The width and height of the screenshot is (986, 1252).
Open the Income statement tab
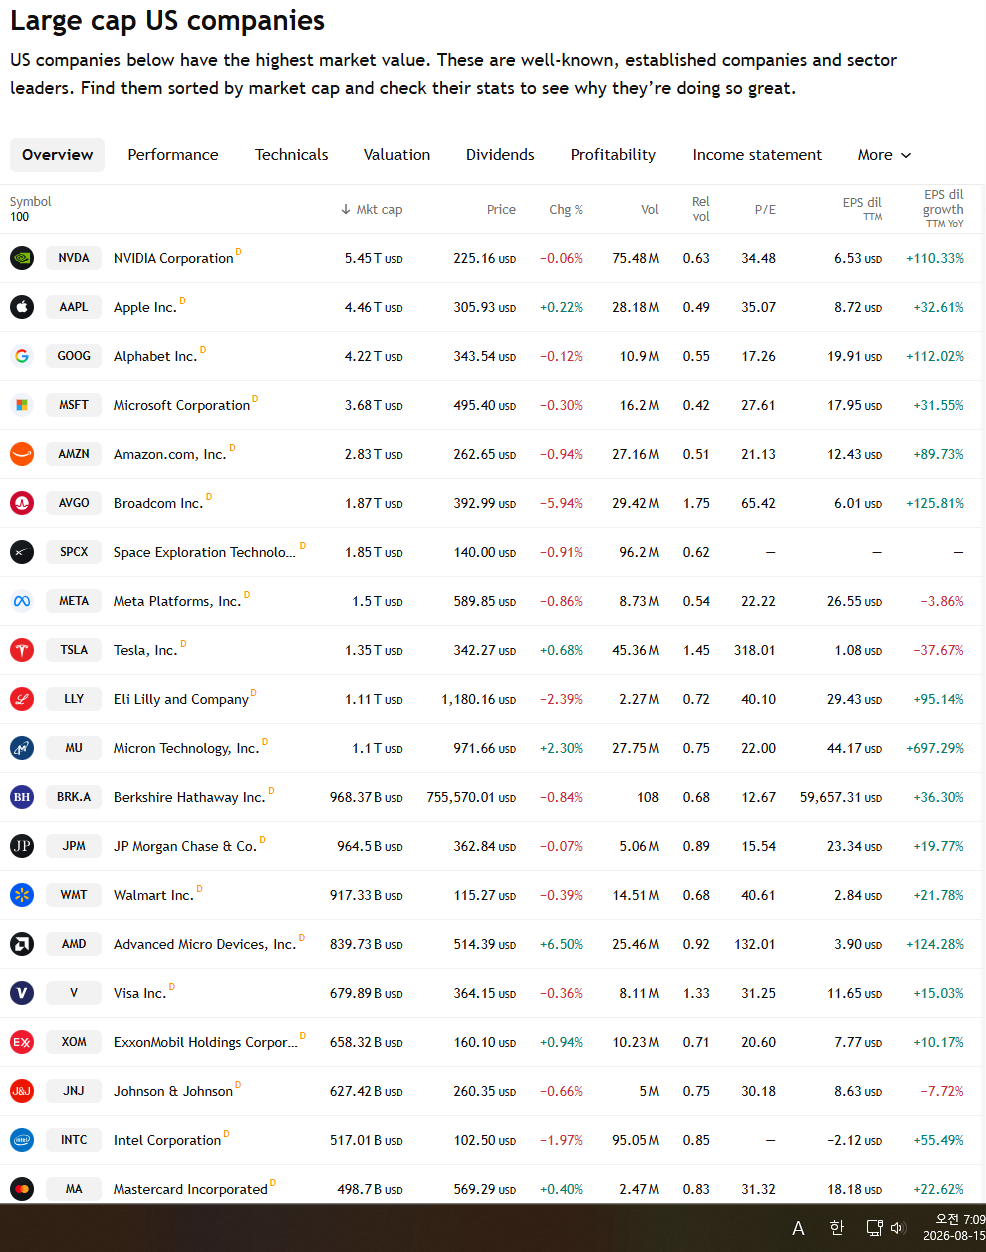(x=757, y=155)
